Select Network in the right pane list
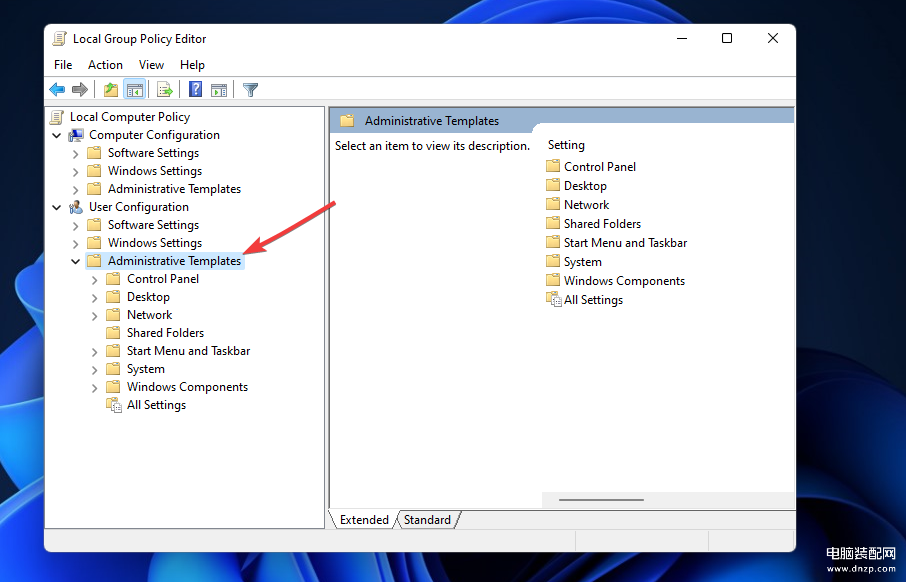 586,205
